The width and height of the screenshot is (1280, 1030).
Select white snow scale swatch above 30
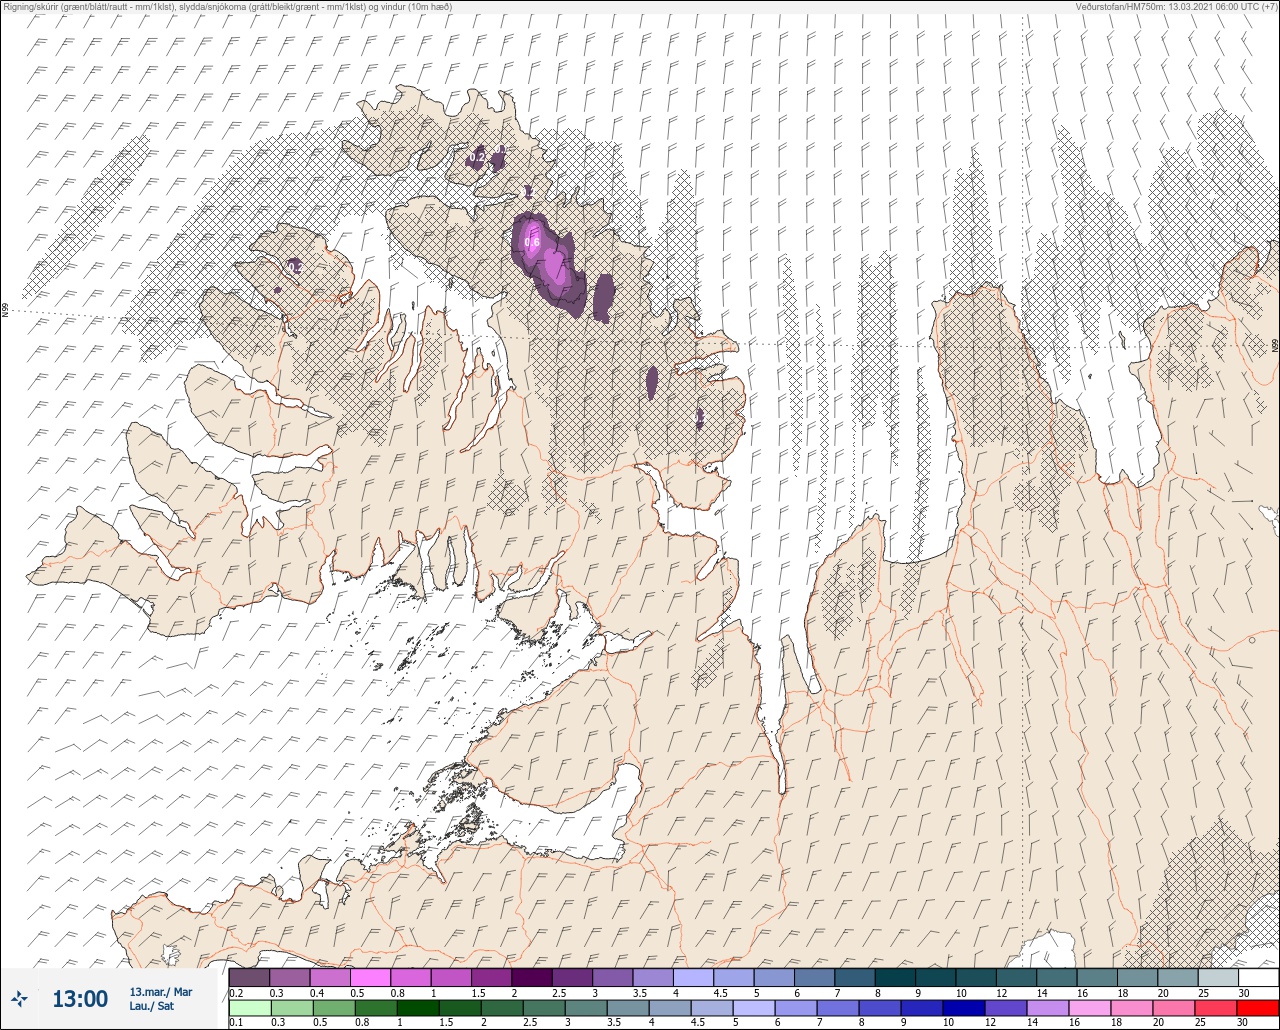click(x=1259, y=977)
